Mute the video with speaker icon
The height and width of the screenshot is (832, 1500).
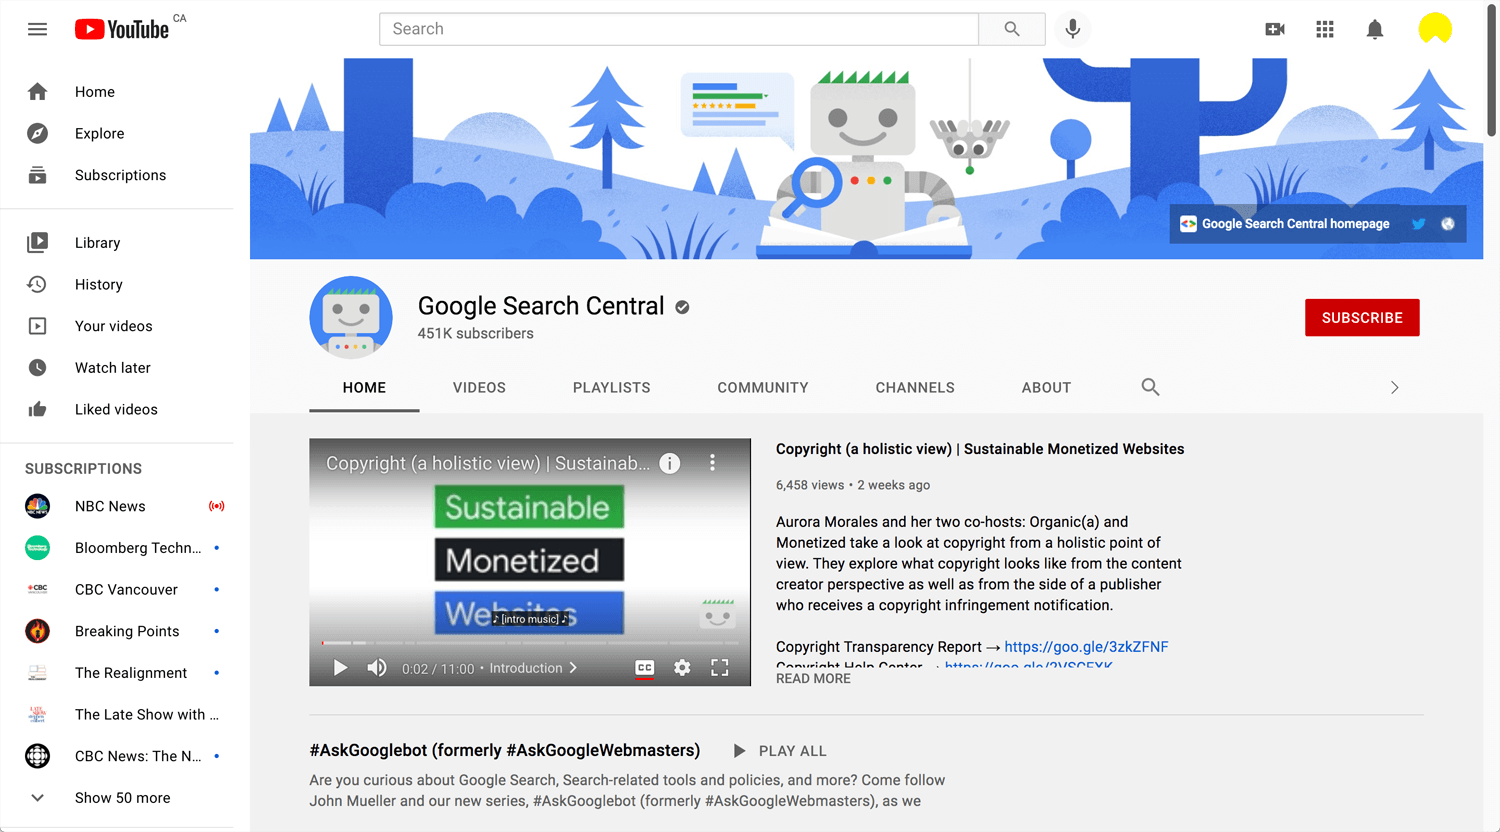pyautogui.click(x=377, y=668)
